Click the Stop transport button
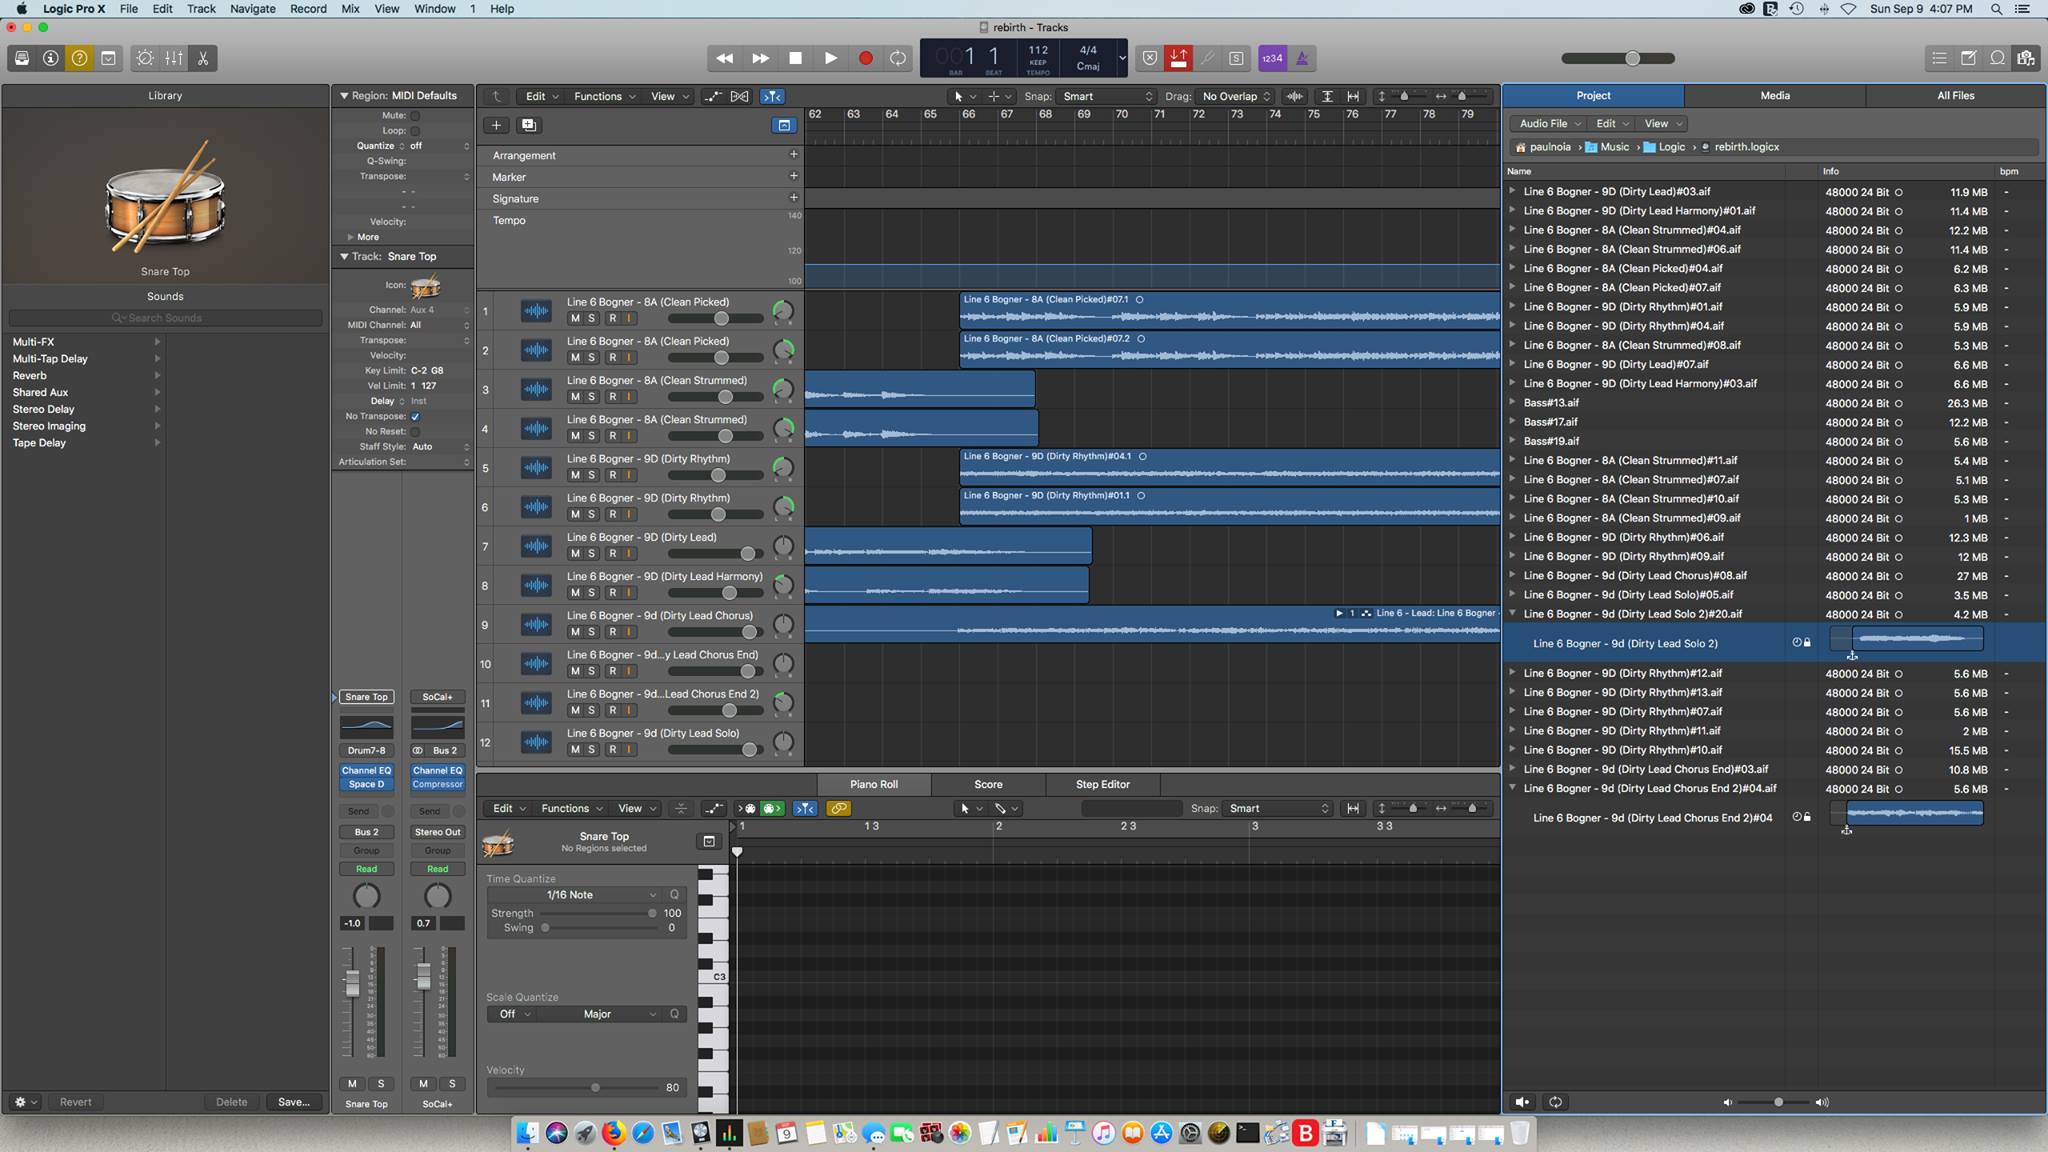Viewport: 2048px width, 1152px height. (x=795, y=58)
